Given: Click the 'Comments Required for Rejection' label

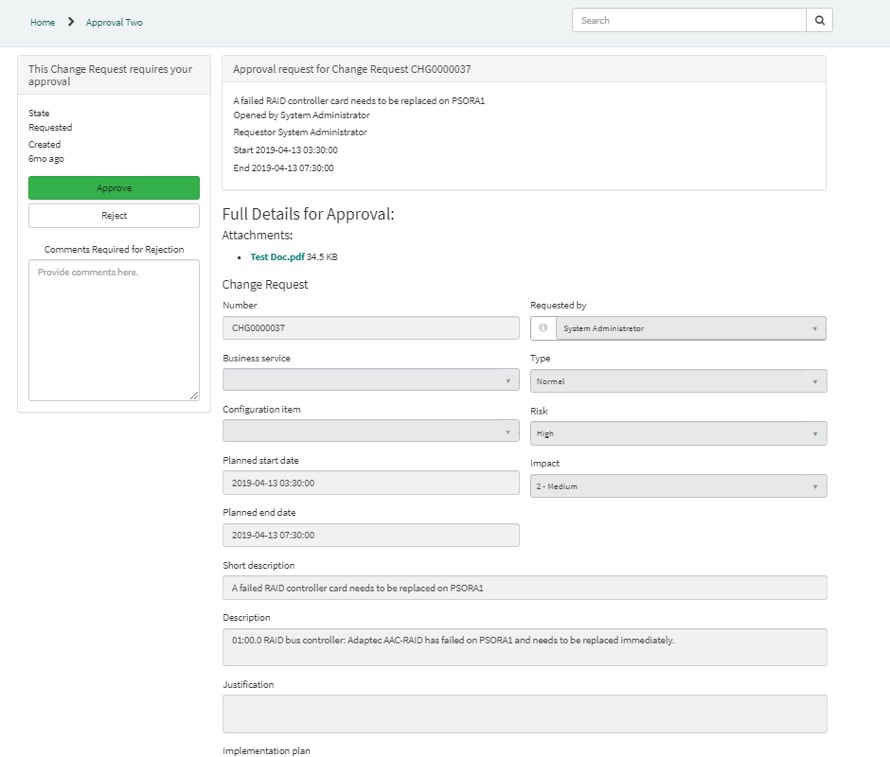Looking at the screenshot, I should pos(114,250).
